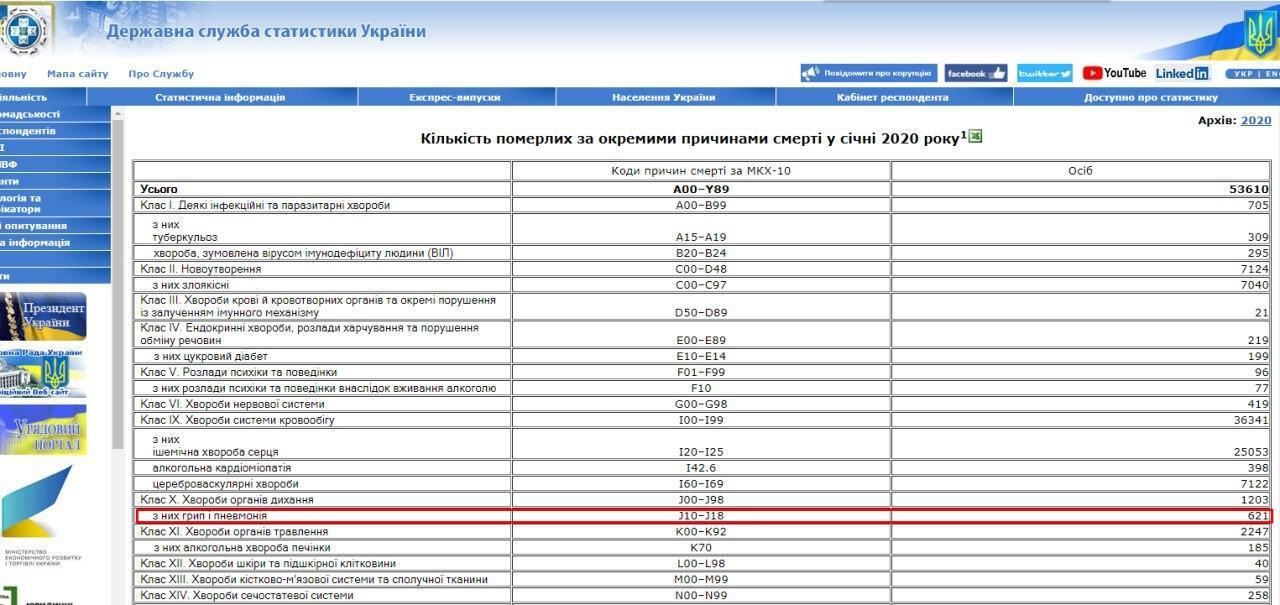The image size is (1280, 605).
Task: Switch language with the УКР | ENG button
Action: tap(1254, 74)
